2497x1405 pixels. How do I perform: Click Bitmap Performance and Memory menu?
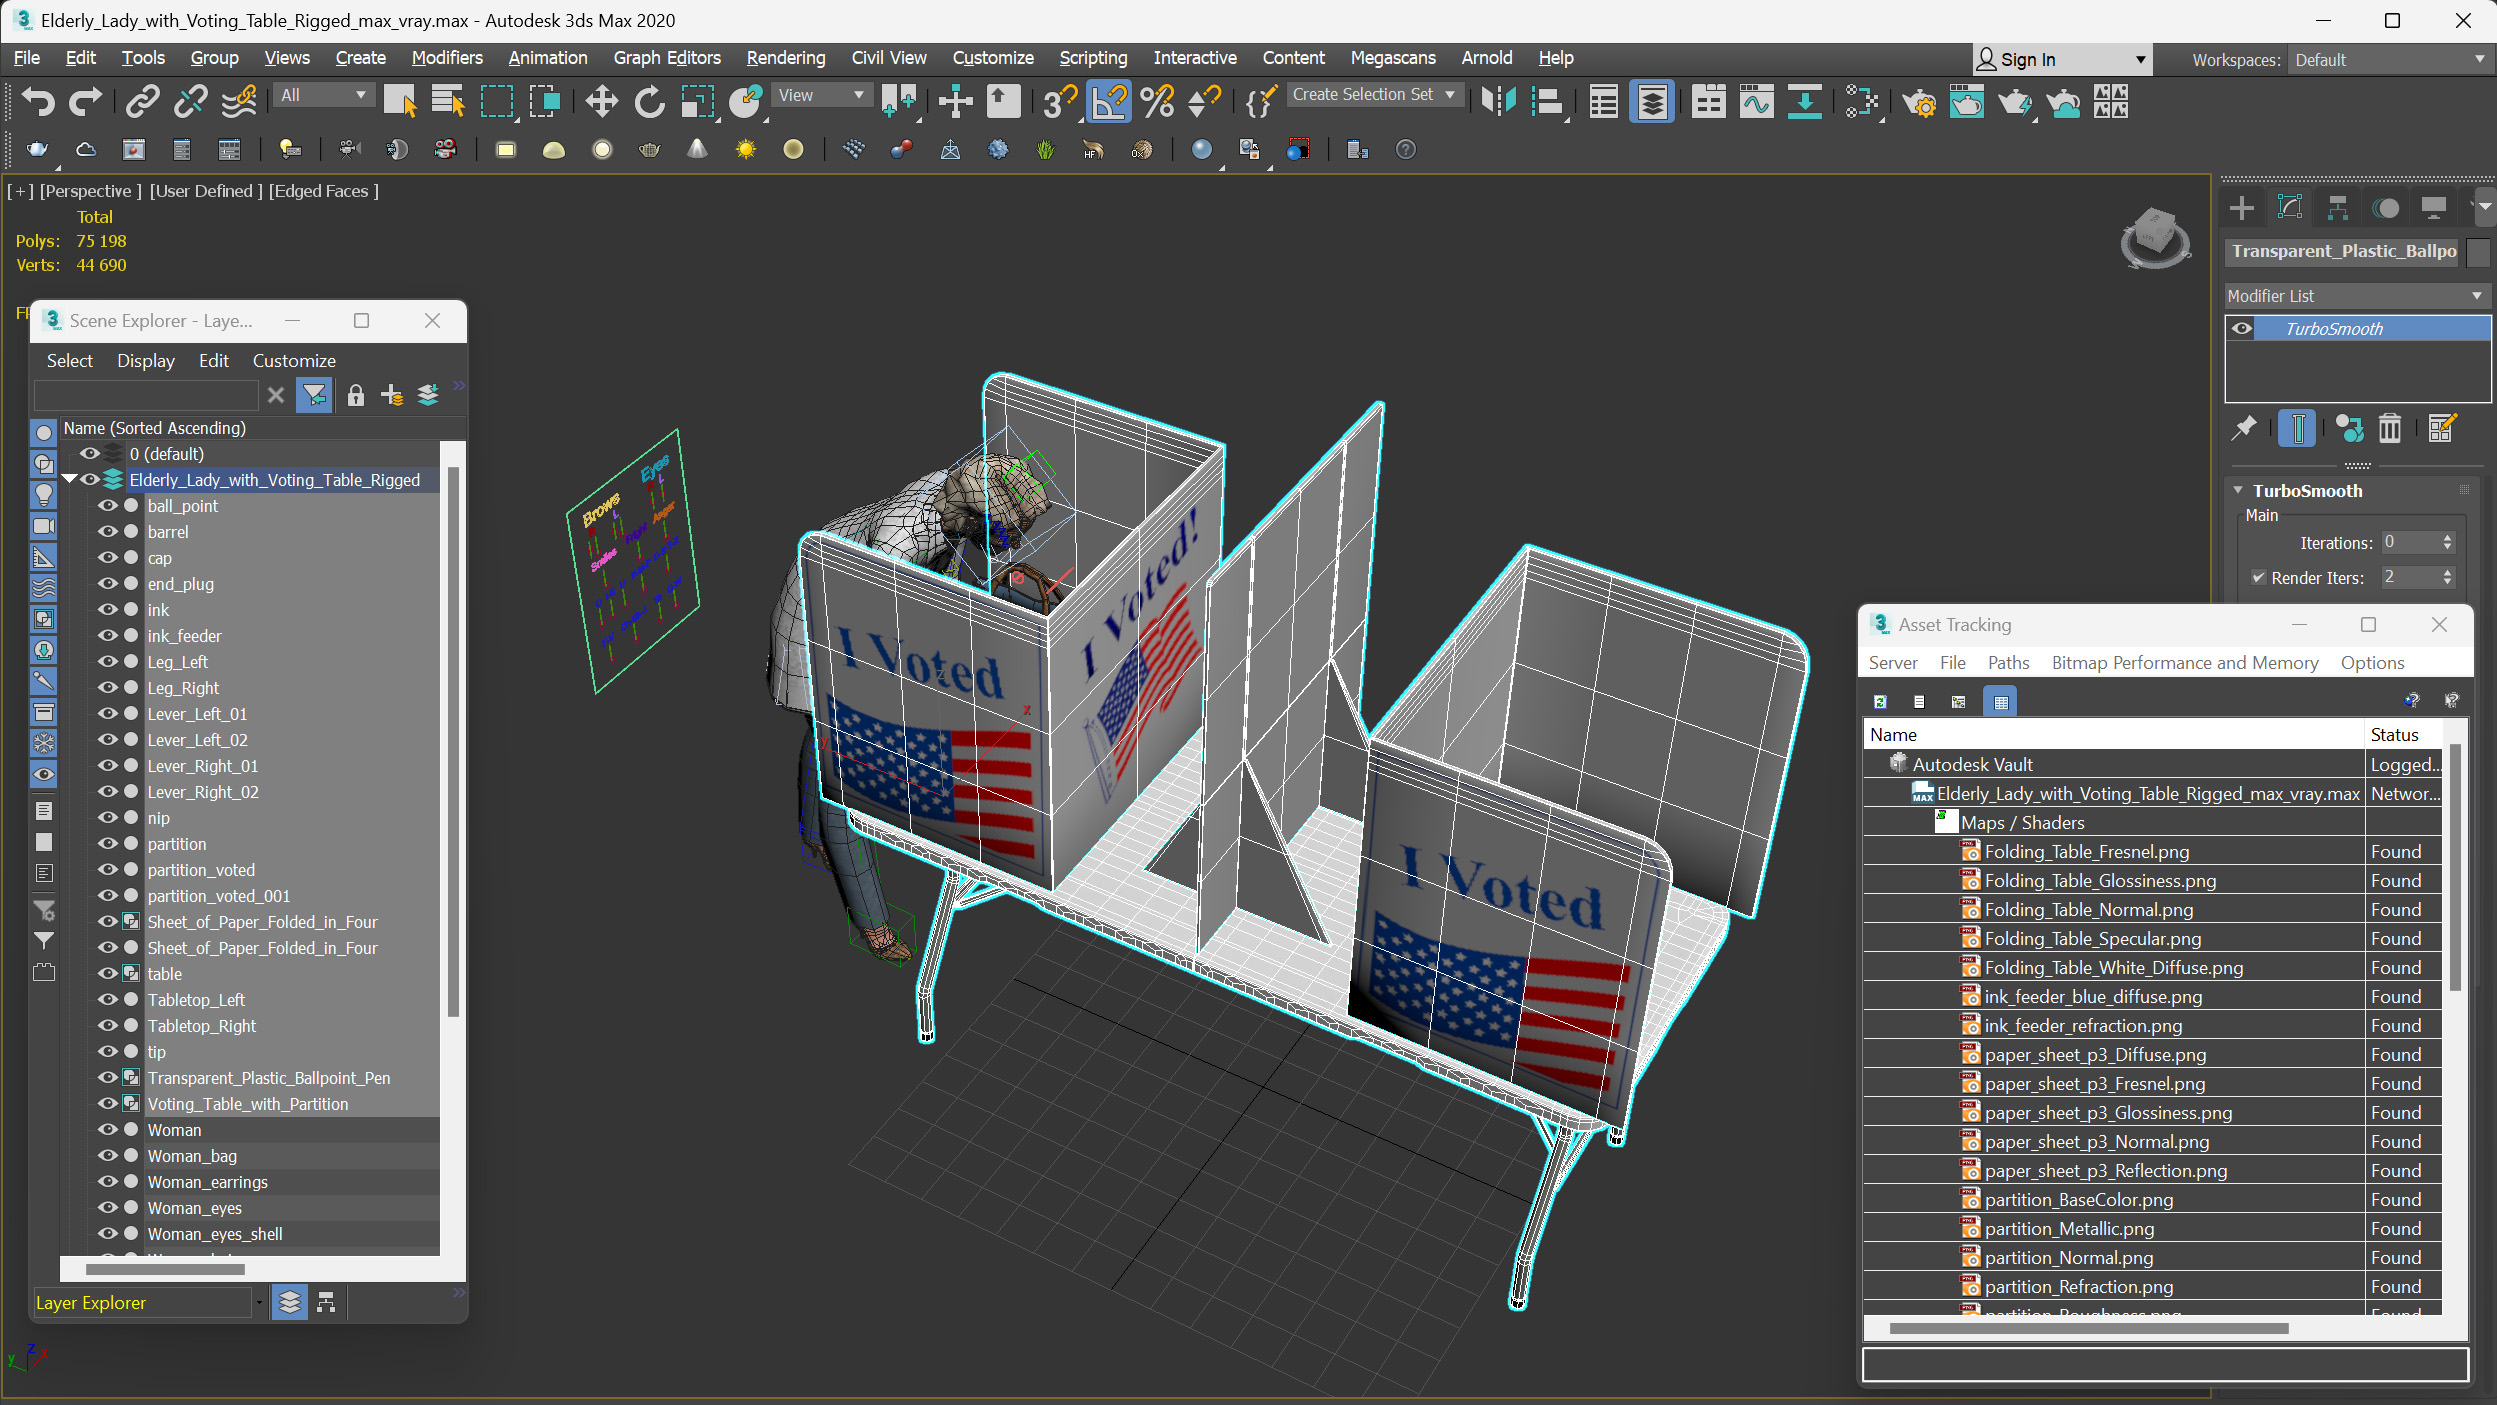[x=2185, y=663]
